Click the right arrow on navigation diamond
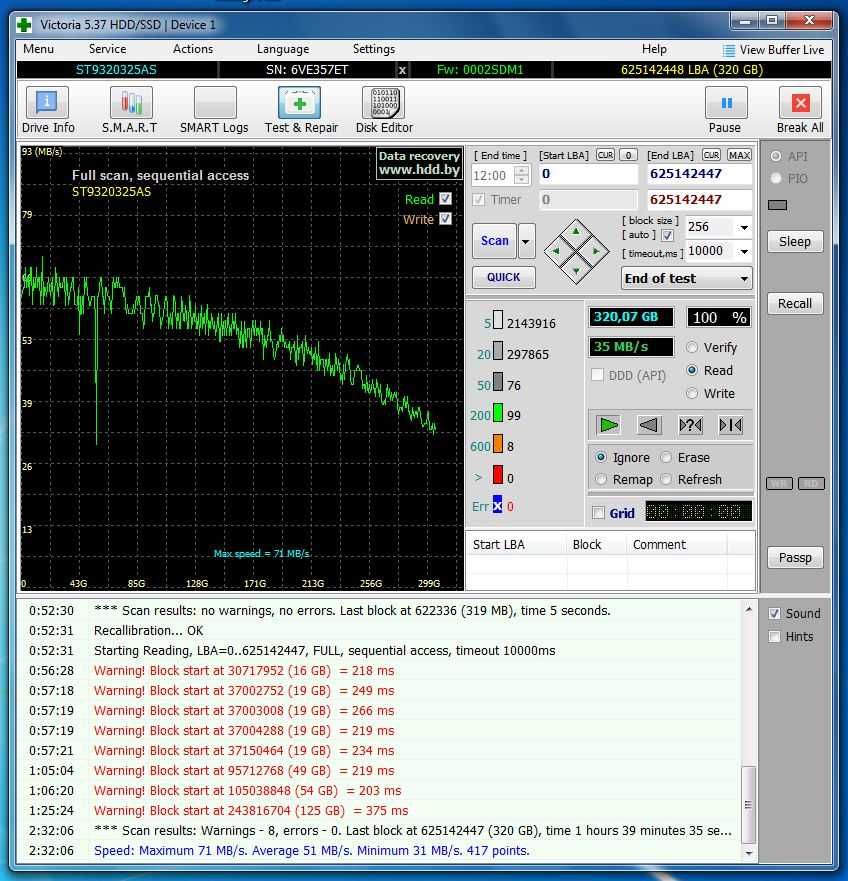Viewport: 848px width, 881px height. (x=596, y=251)
